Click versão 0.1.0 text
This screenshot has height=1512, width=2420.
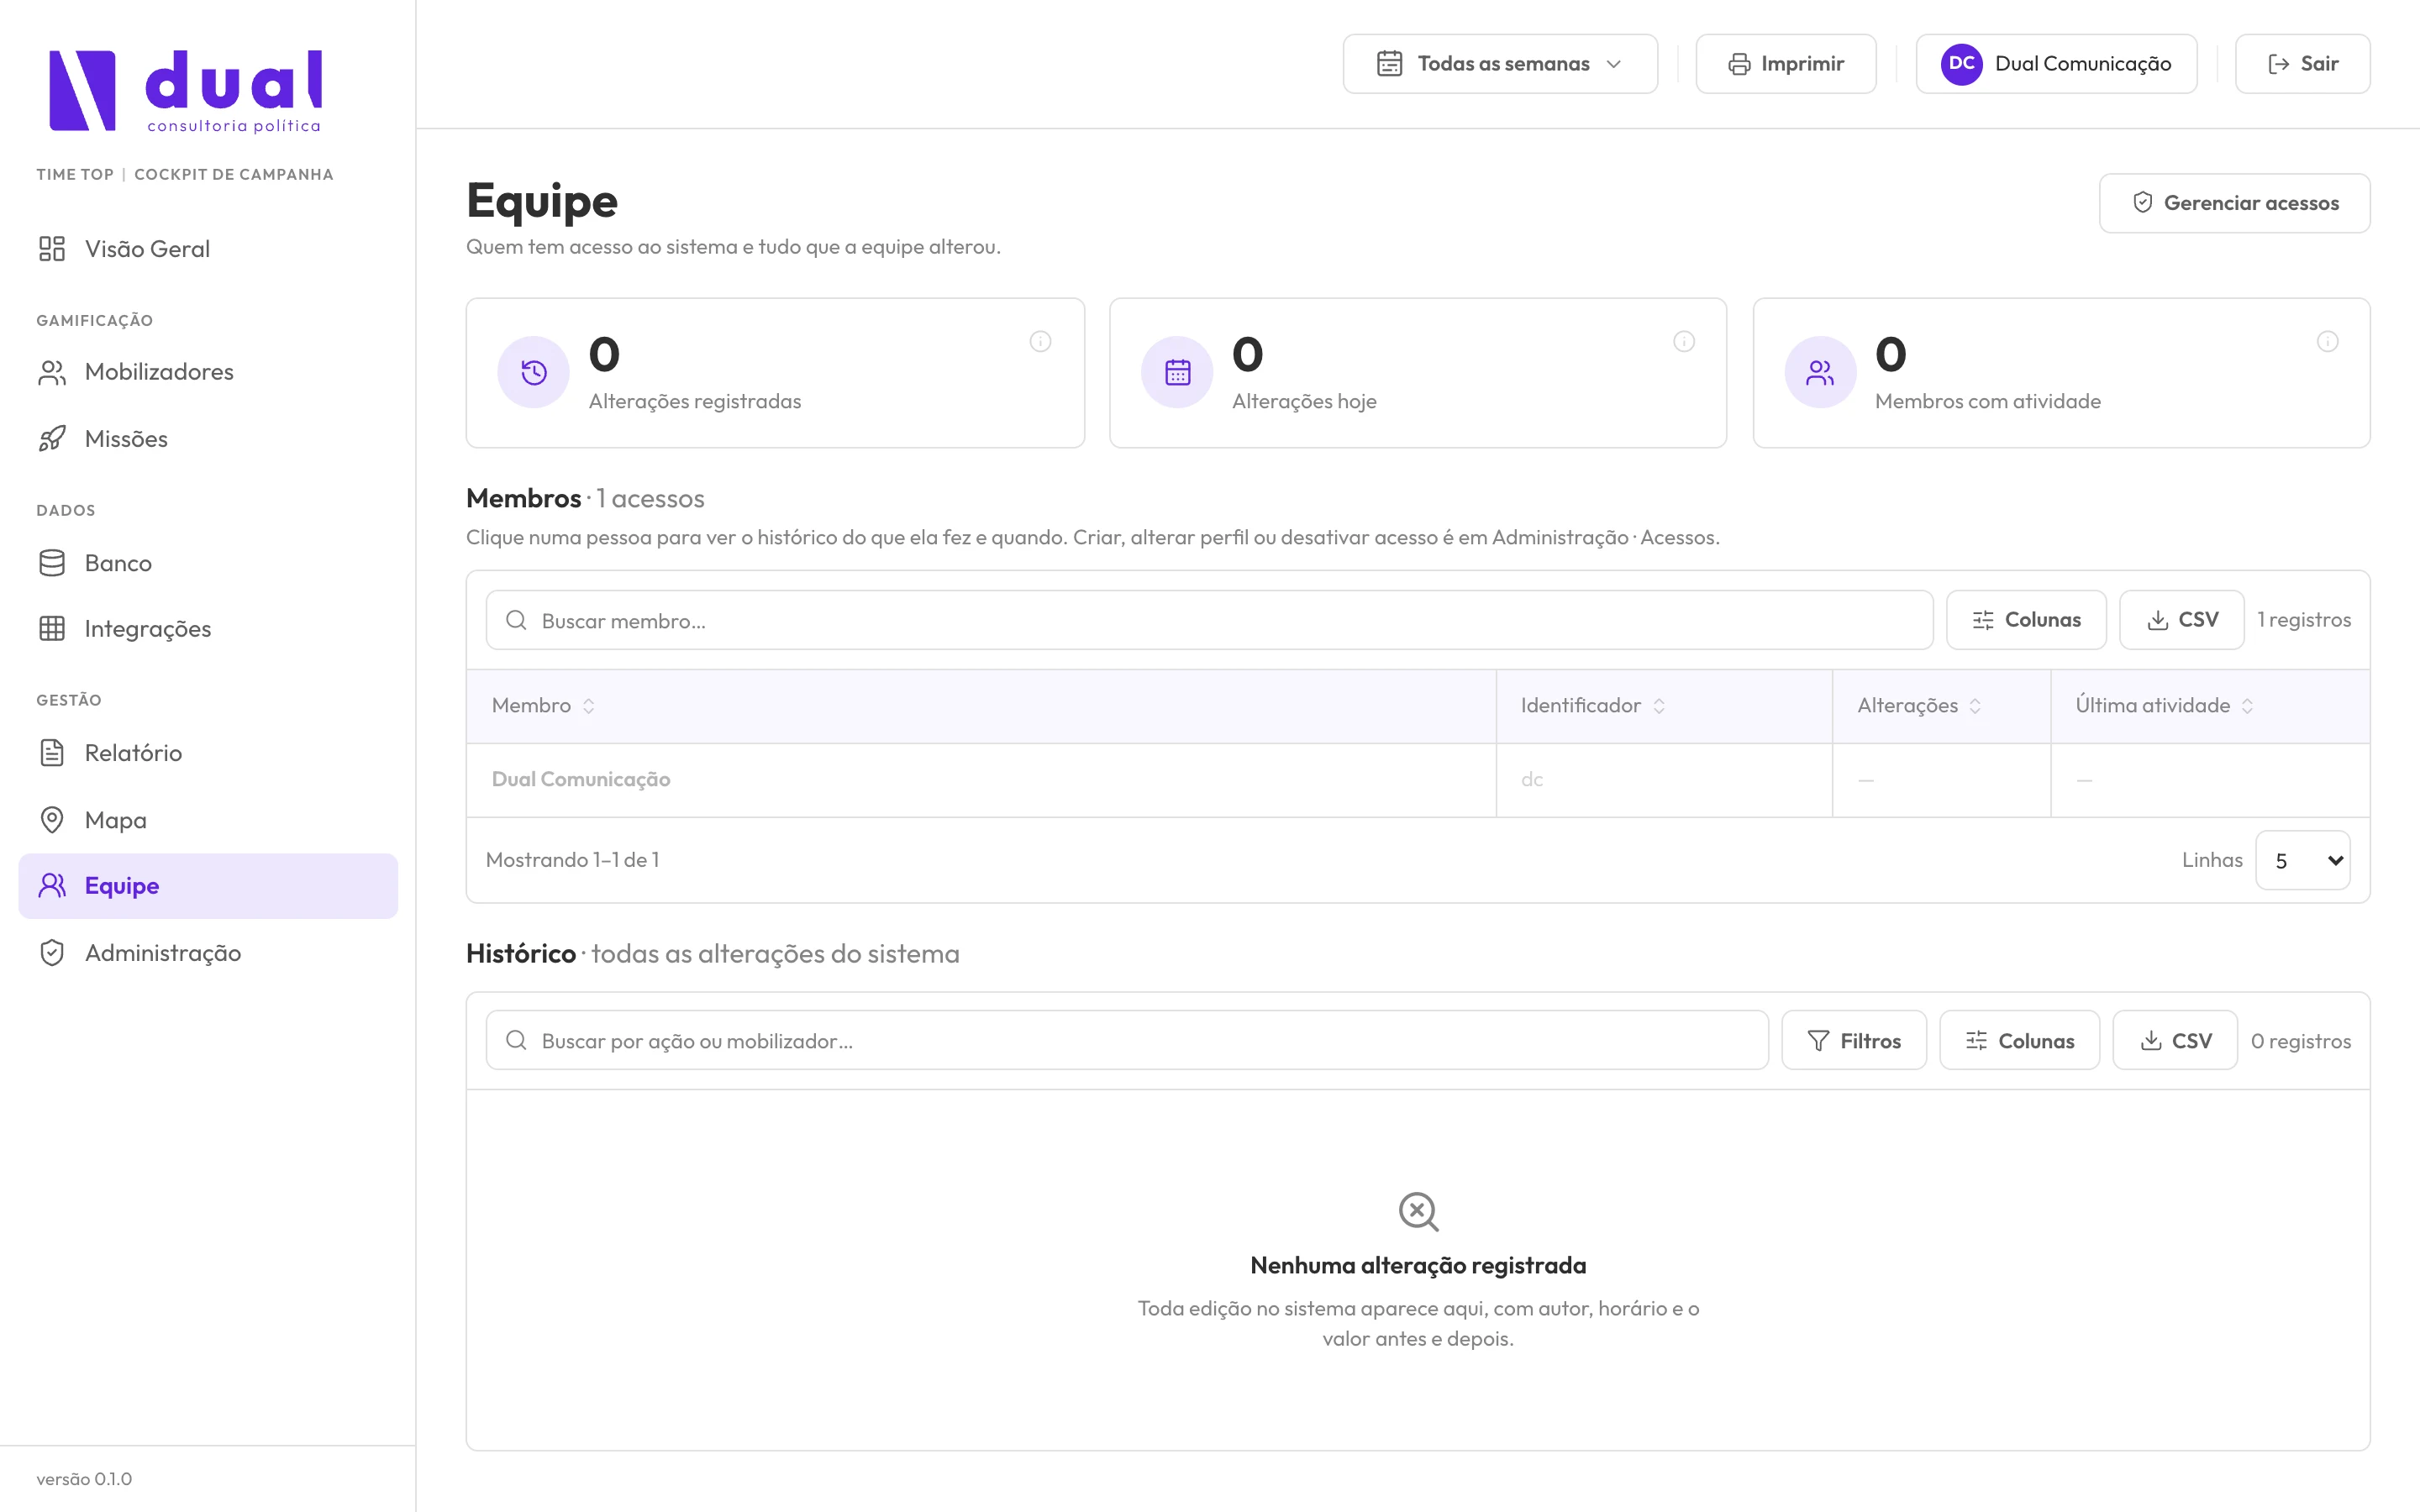[x=84, y=1479]
